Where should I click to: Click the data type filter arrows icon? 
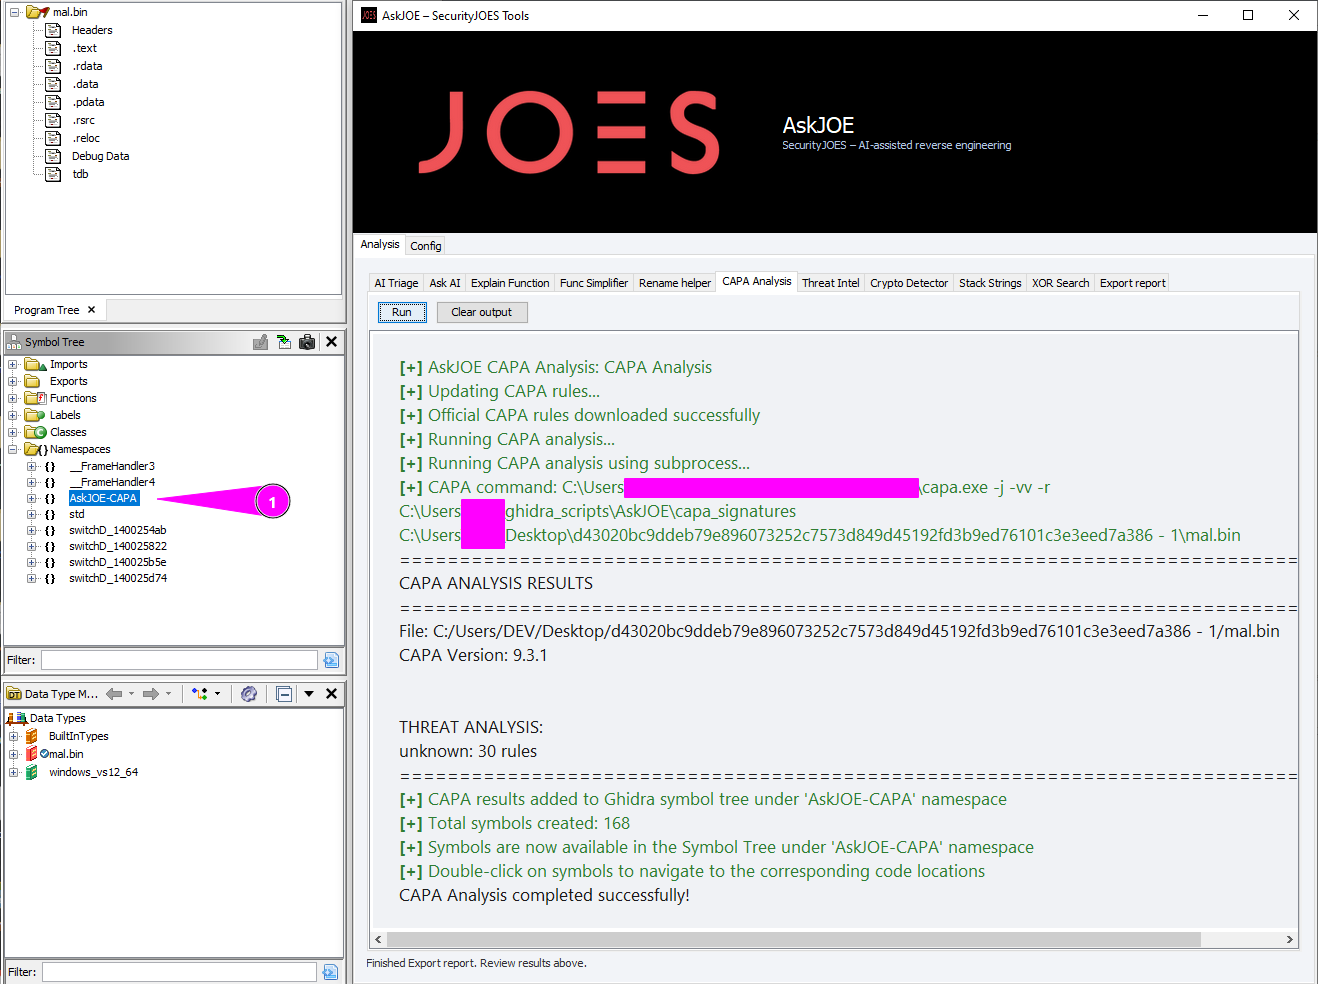pyautogui.click(x=200, y=694)
